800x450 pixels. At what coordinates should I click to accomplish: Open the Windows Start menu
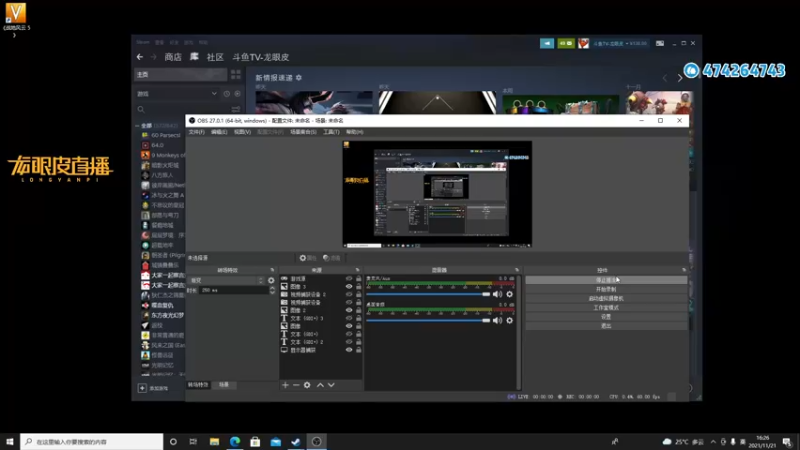tap(10, 442)
